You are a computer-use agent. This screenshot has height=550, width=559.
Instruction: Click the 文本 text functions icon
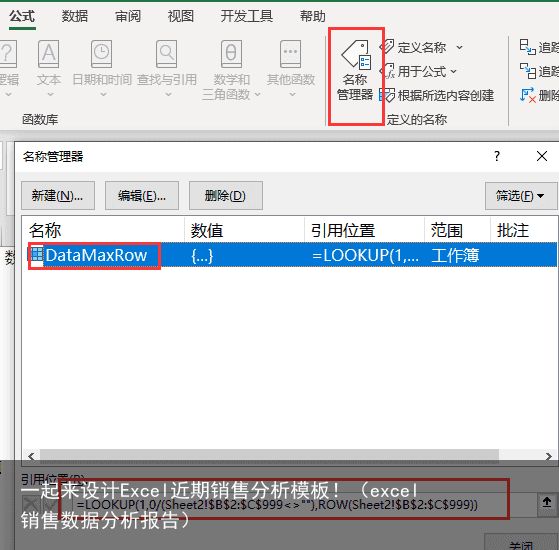coord(49,68)
